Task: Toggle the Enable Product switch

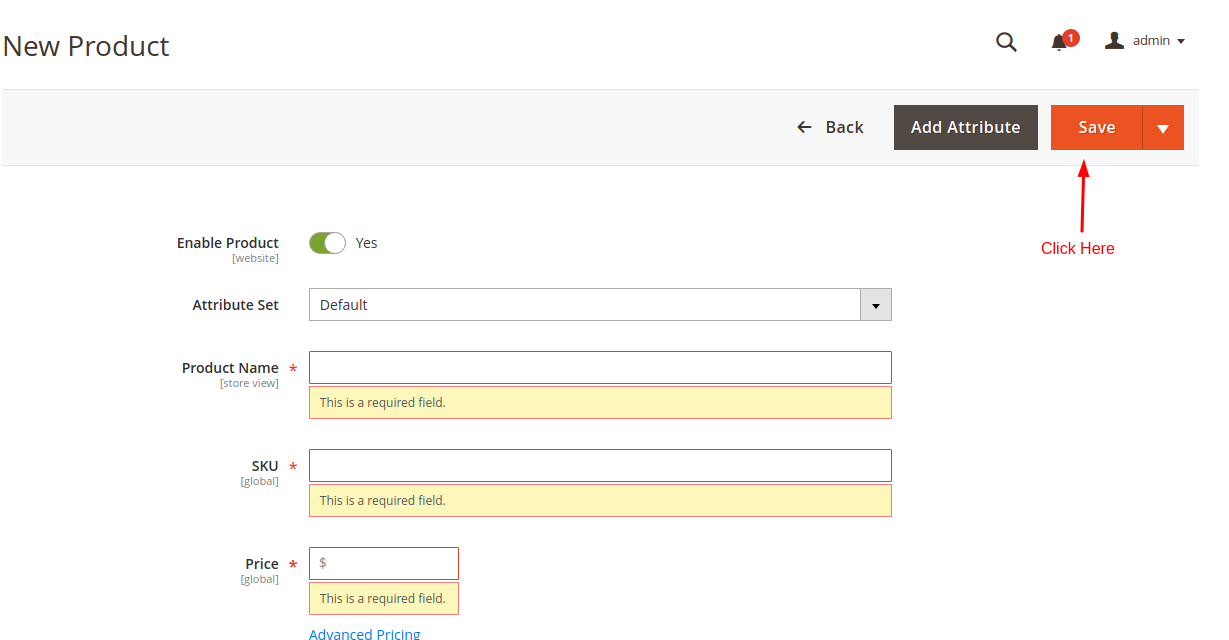Action: (327, 243)
